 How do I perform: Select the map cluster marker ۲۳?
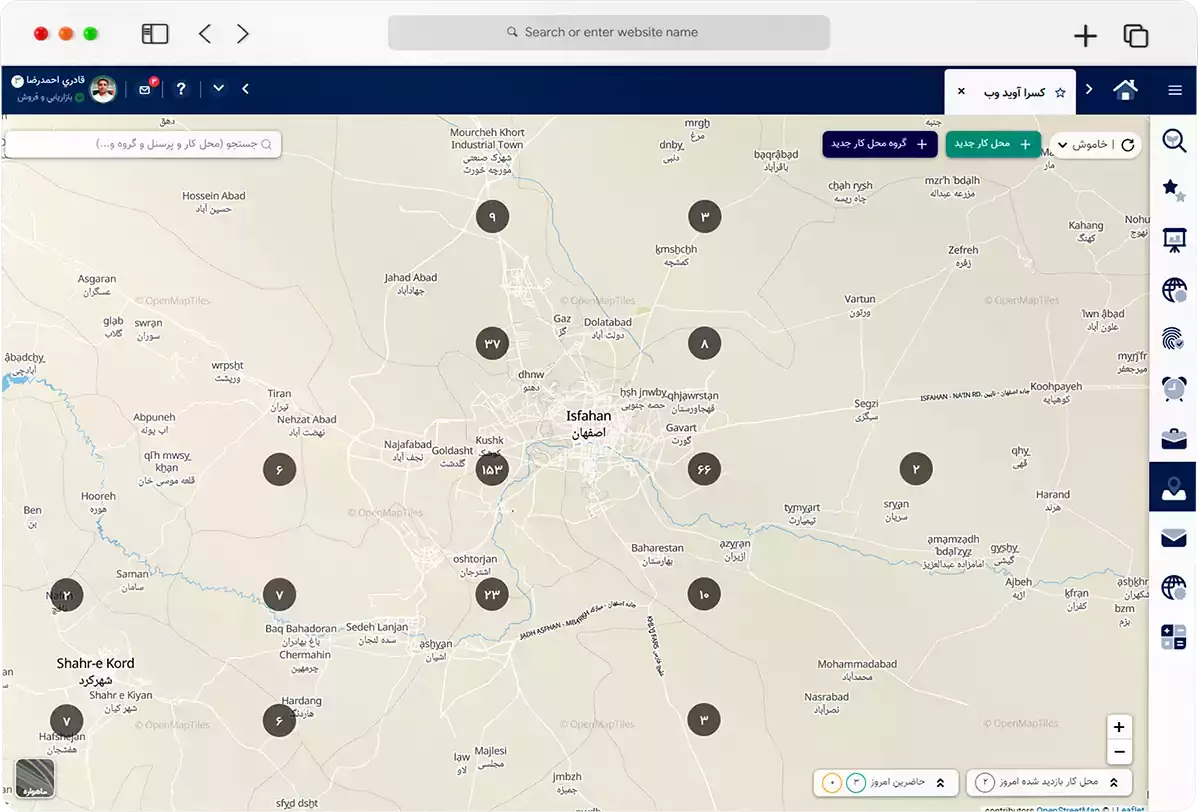(492, 595)
